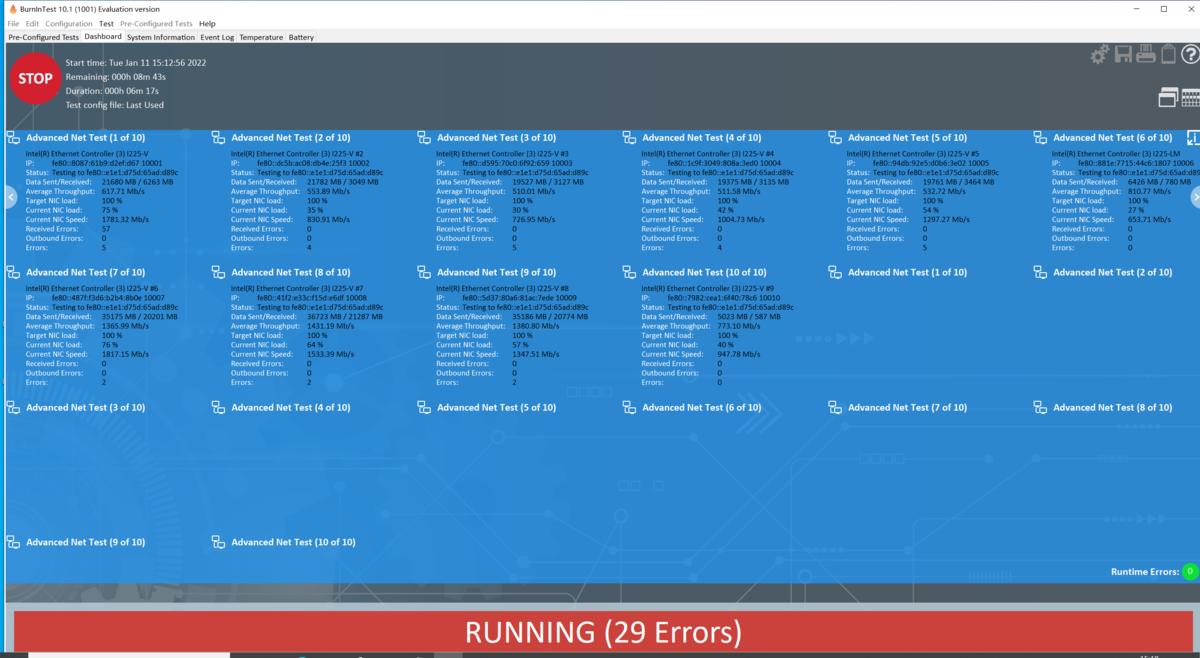
Task: Click Received Errors value 57
Action: 106,229
